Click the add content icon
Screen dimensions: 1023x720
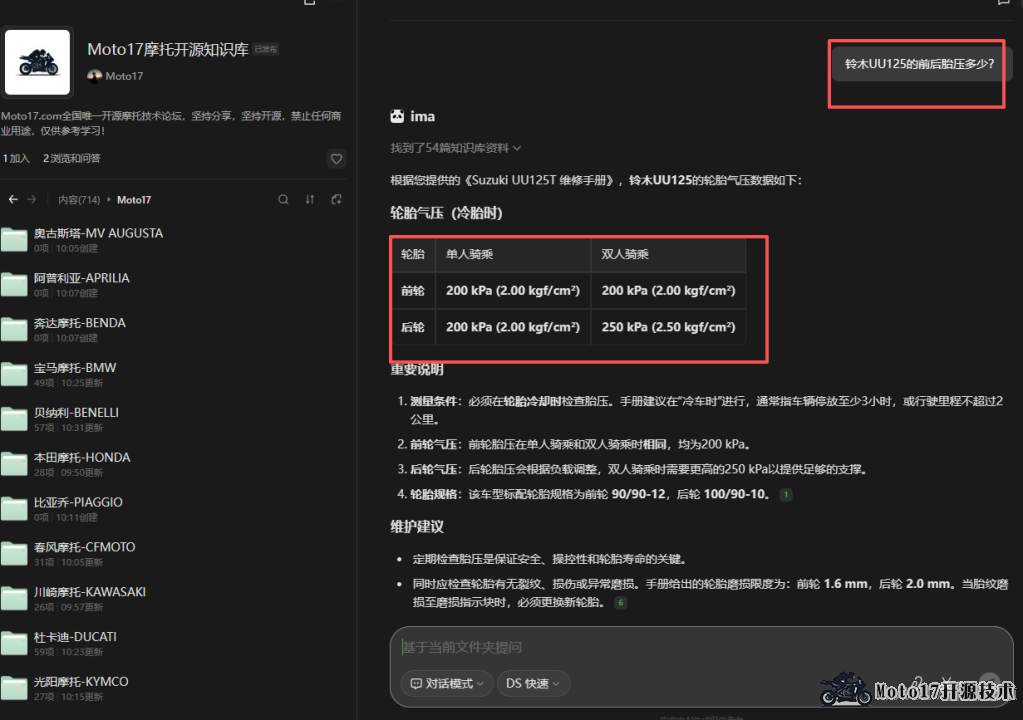(x=336, y=200)
